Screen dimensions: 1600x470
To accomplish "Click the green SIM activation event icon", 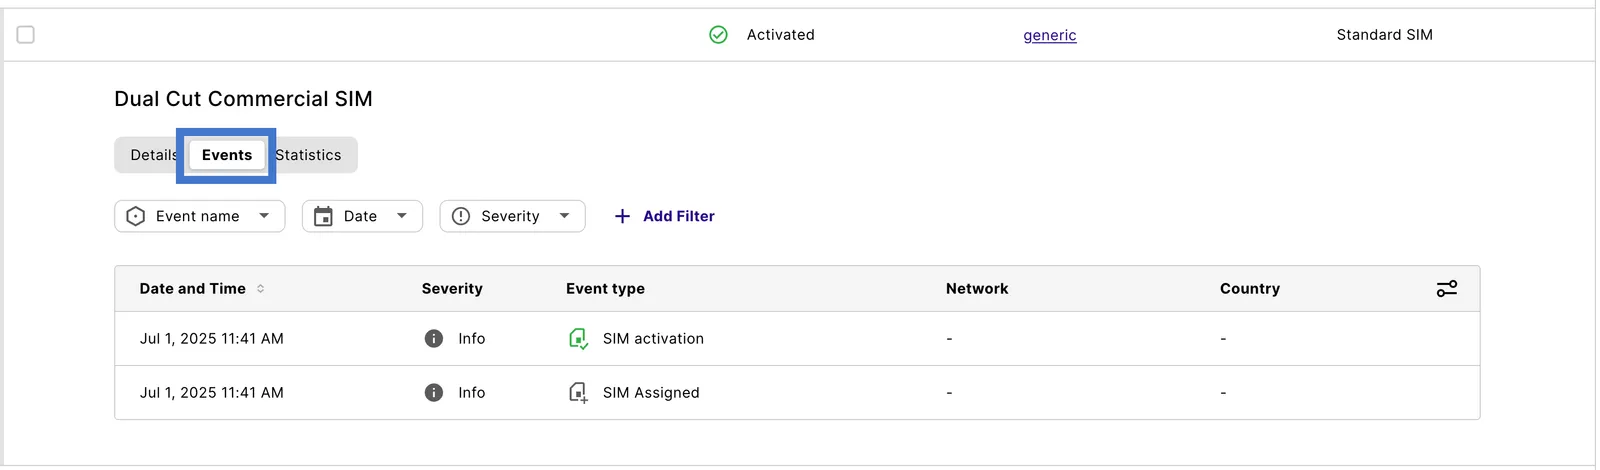I will (x=578, y=339).
